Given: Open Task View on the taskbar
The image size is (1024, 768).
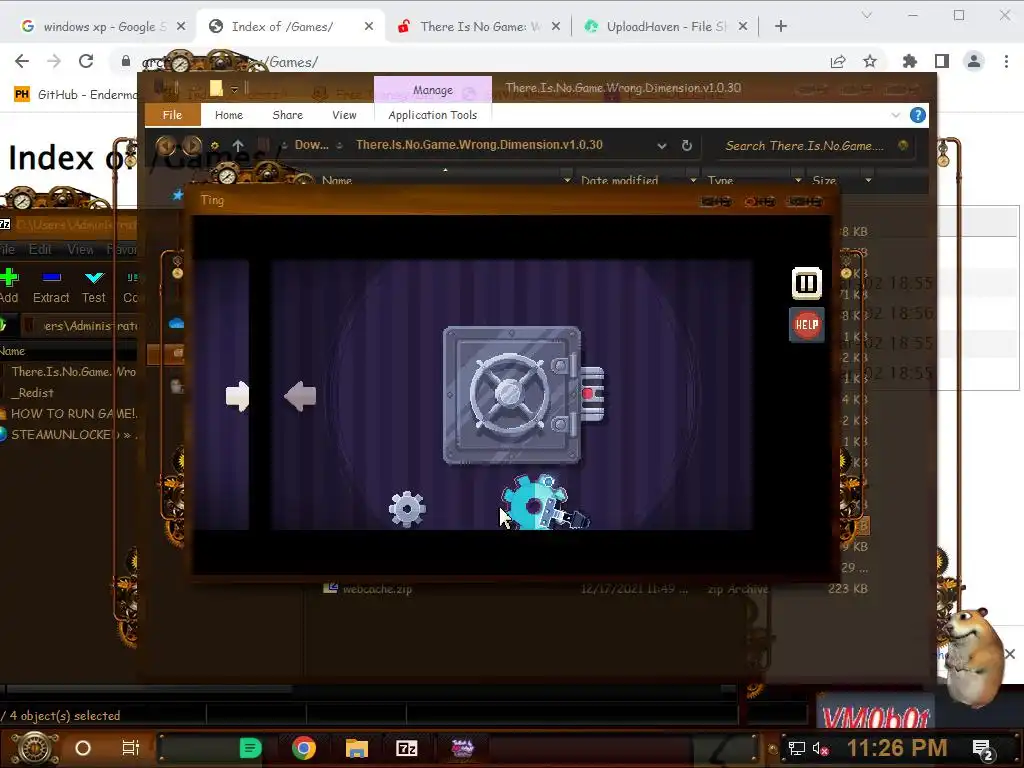Looking at the screenshot, I should (x=131, y=748).
